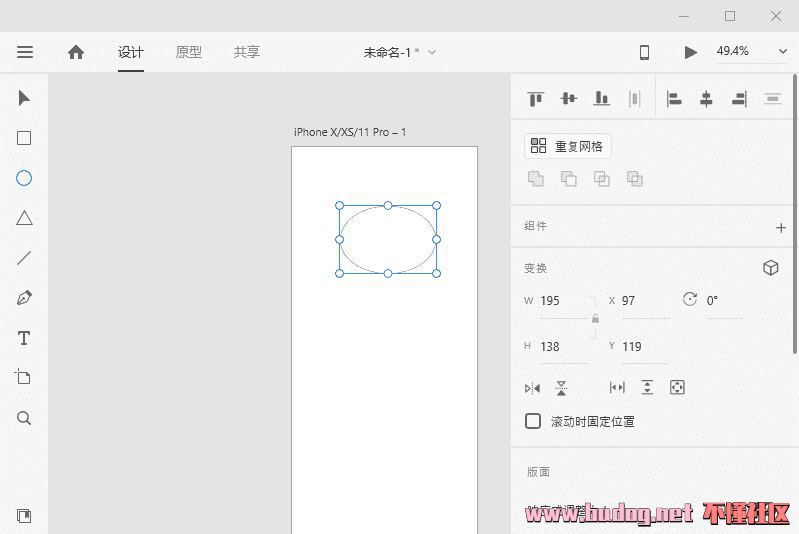Select the Artboard tool
This screenshot has height=534, width=799.
pos(24,377)
